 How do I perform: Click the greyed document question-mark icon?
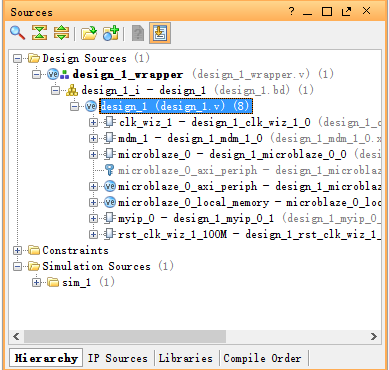pyautogui.click(x=138, y=33)
